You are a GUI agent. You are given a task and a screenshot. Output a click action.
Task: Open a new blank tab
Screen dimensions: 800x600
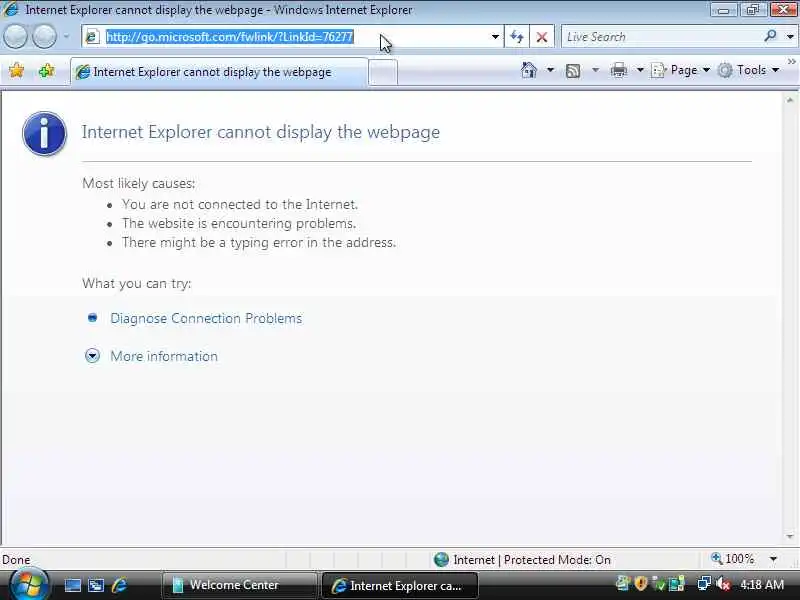coord(382,72)
